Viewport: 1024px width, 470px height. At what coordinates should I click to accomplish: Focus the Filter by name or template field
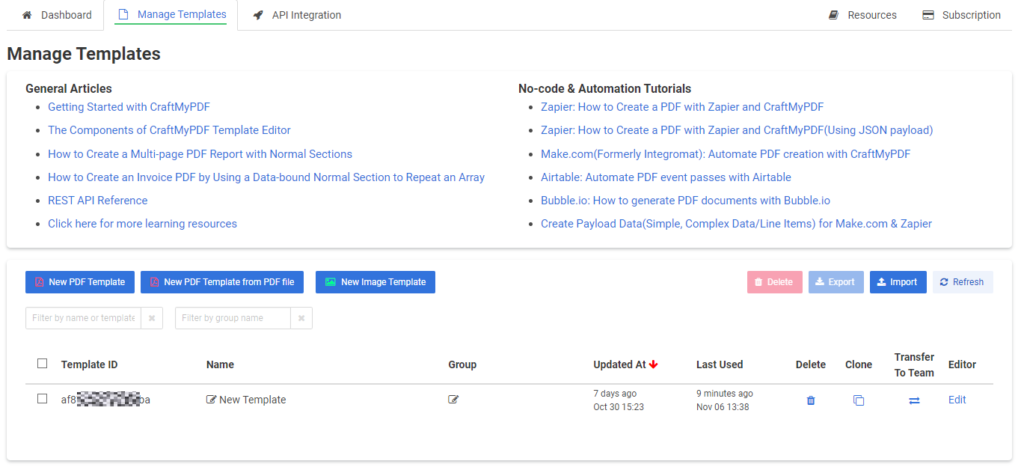click(x=83, y=318)
